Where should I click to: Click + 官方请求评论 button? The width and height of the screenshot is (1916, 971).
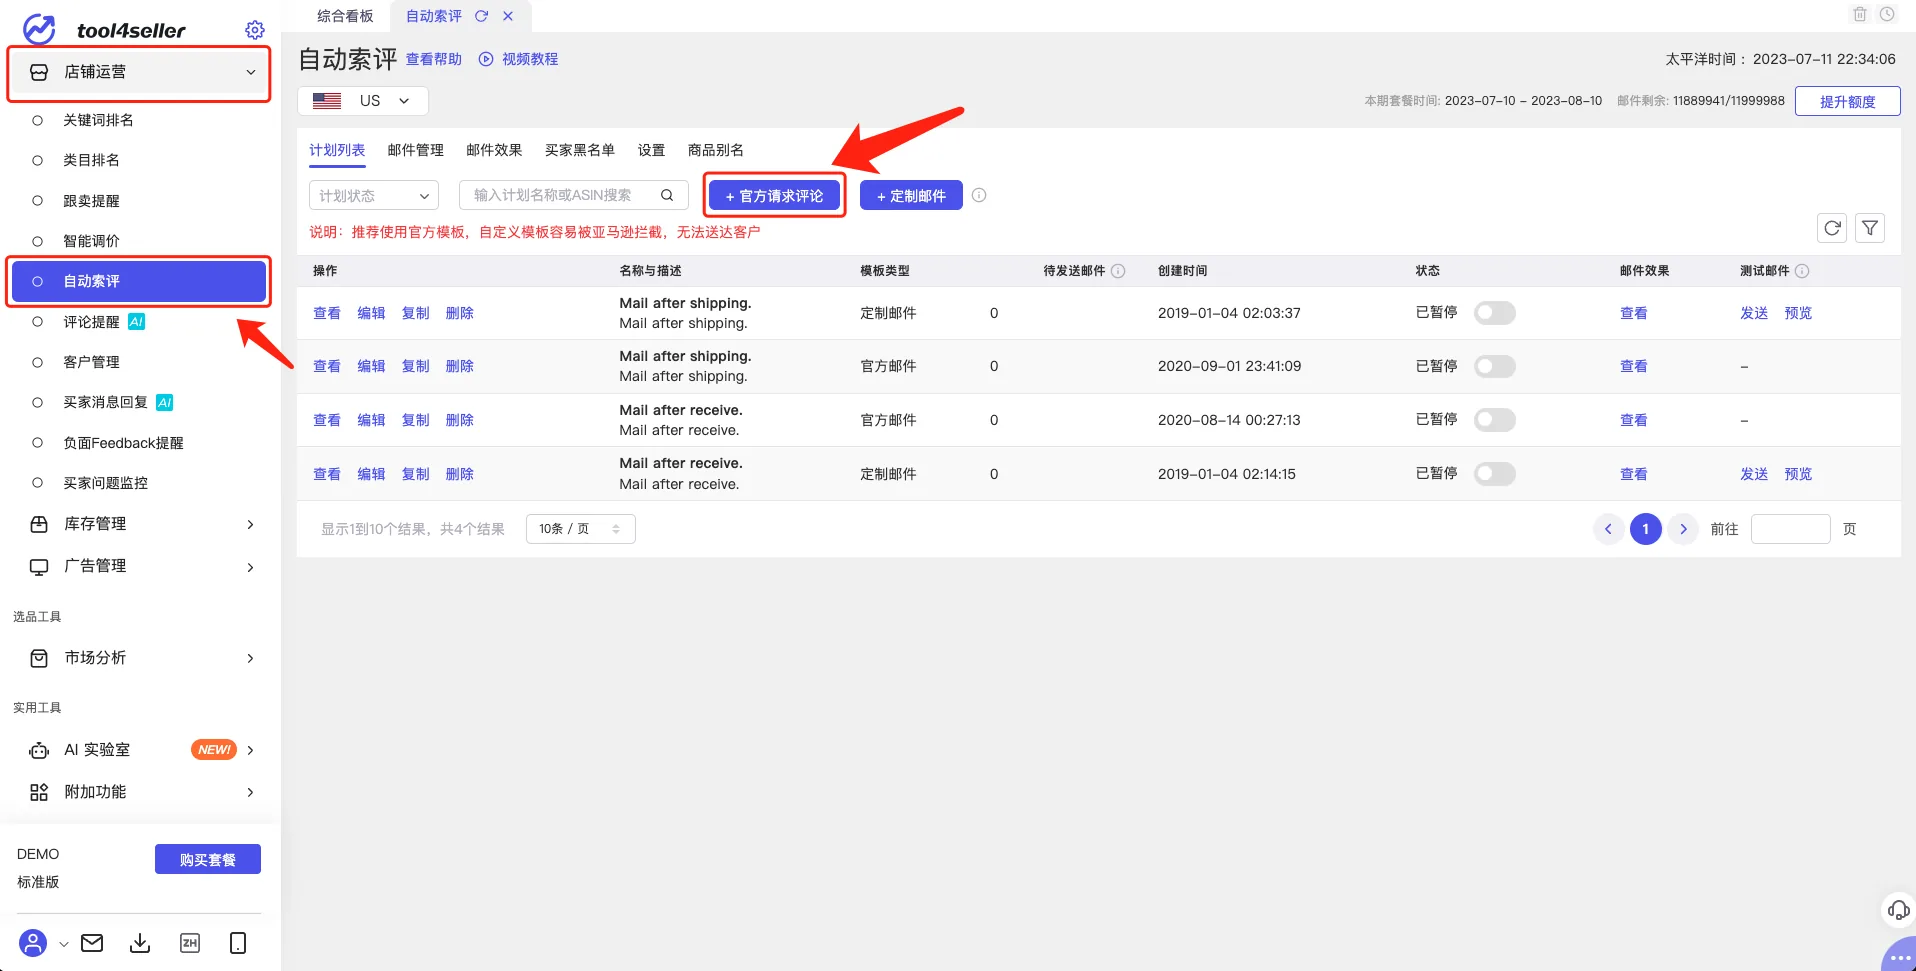point(774,195)
